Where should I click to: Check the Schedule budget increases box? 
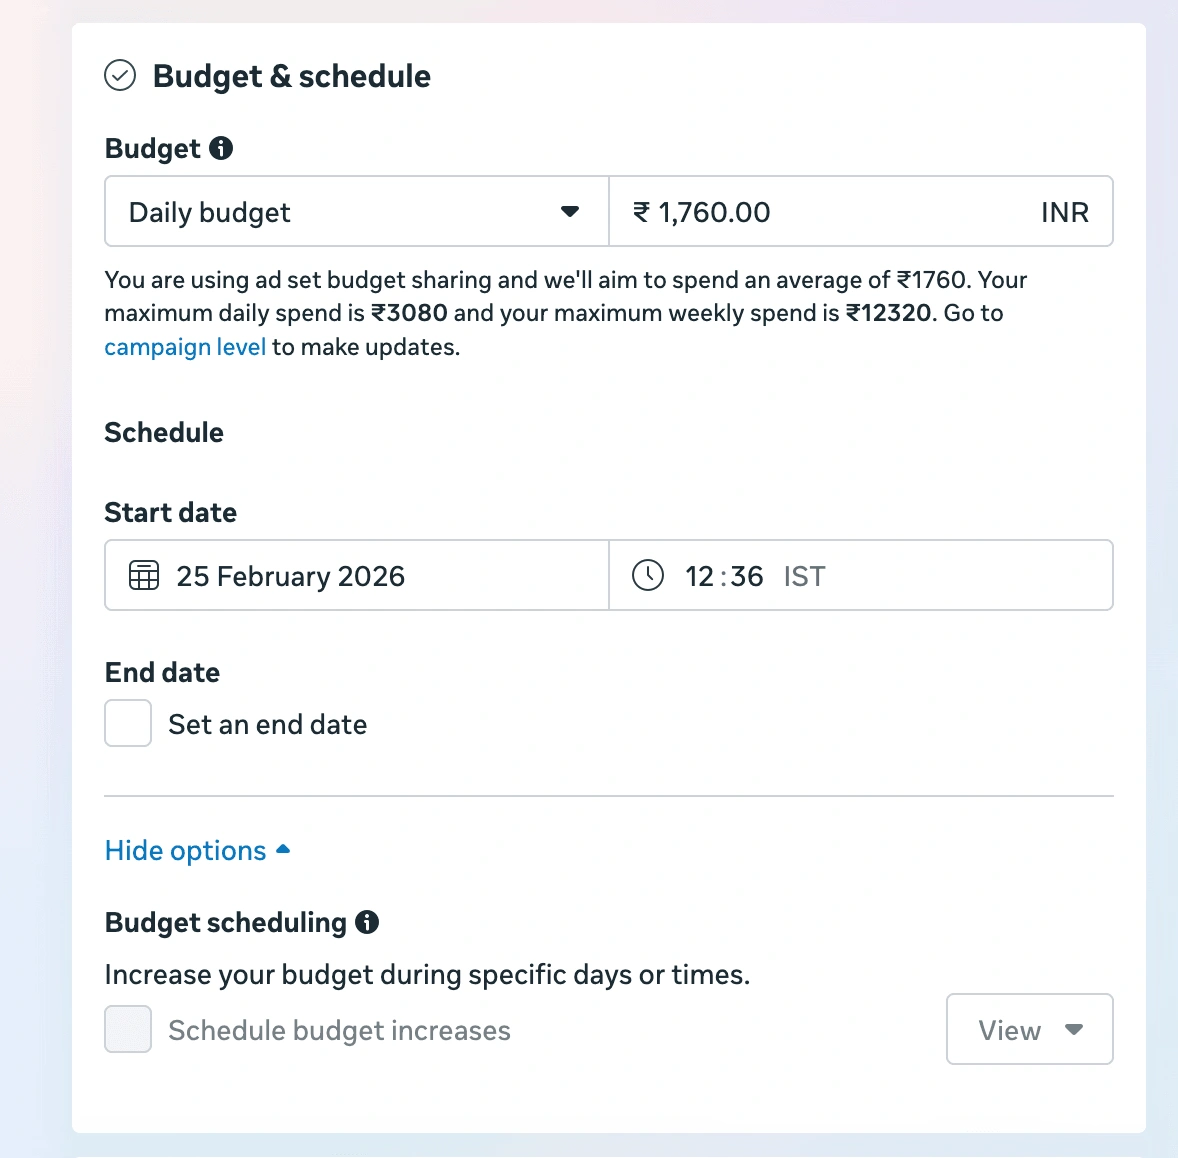(127, 1029)
